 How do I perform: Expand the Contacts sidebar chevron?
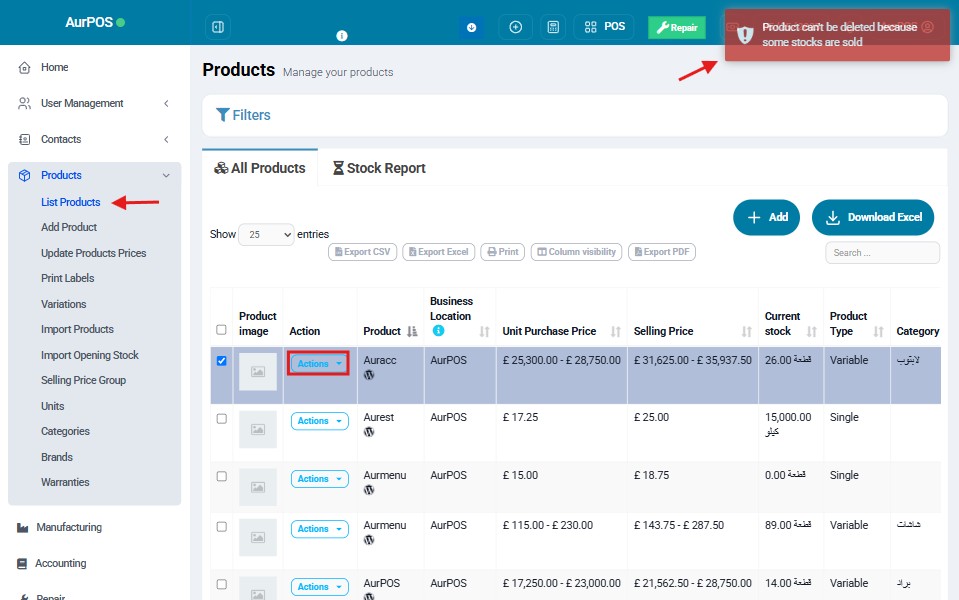point(166,139)
